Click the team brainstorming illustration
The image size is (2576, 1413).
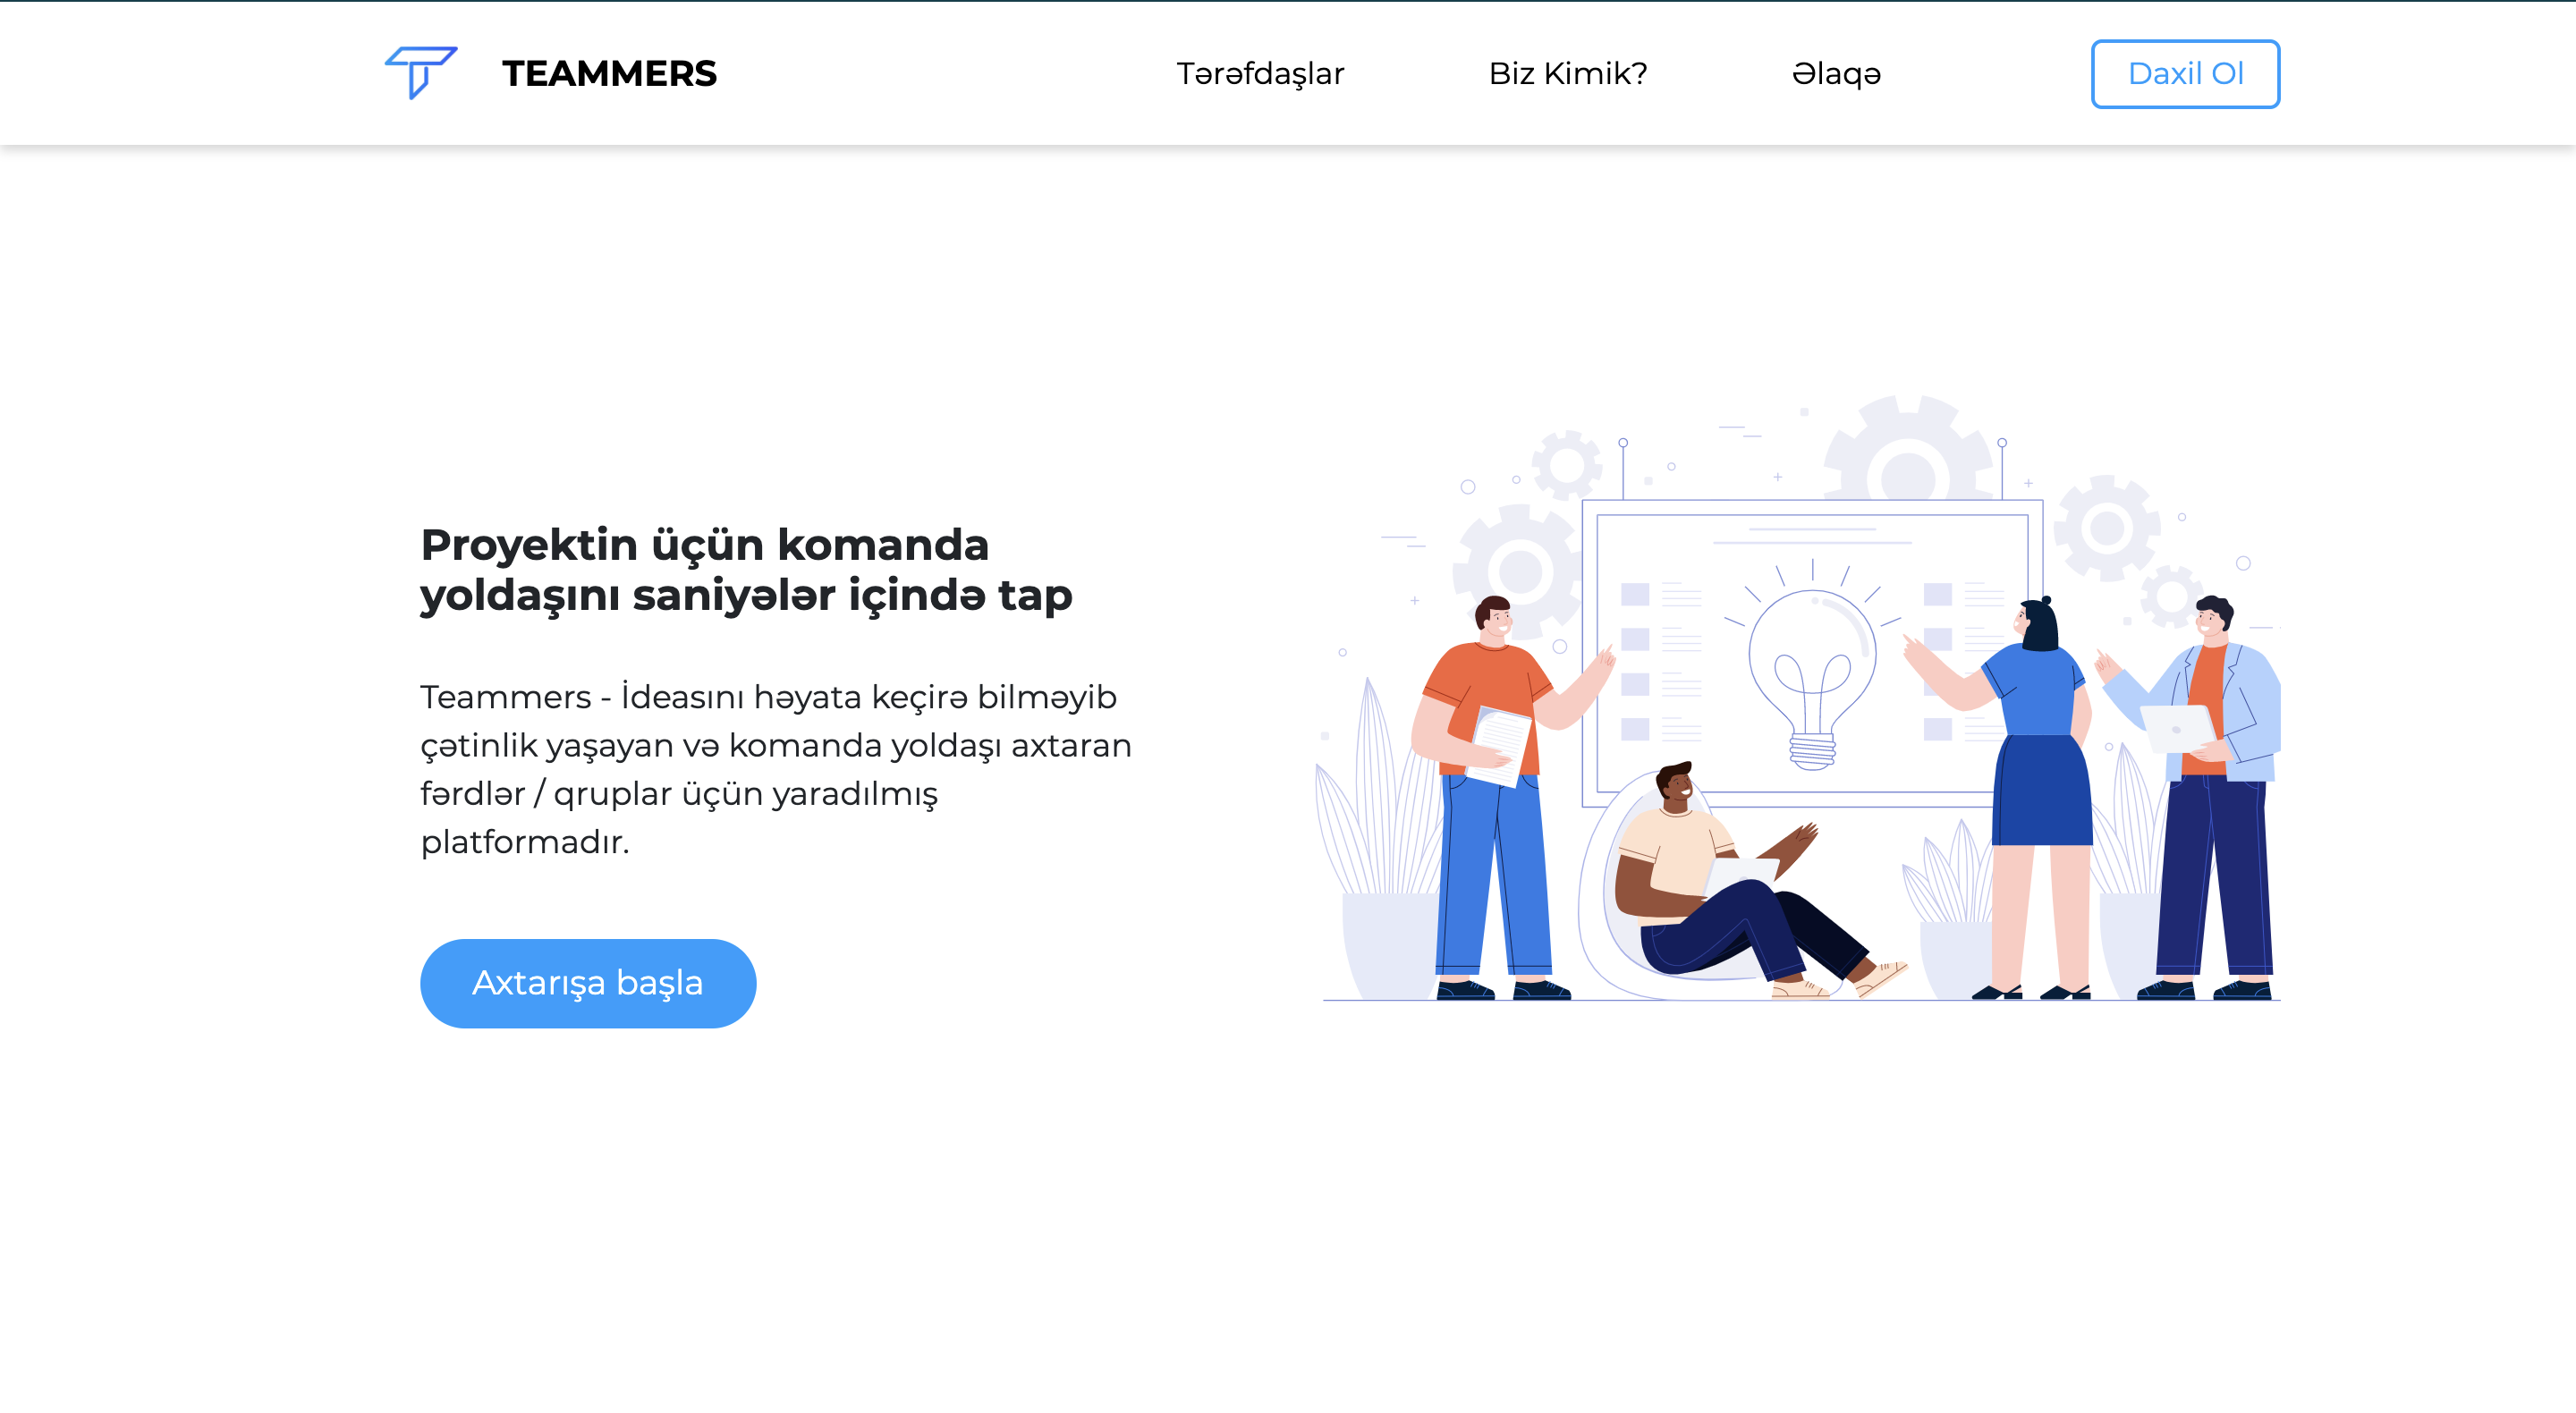[x=1798, y=697]
